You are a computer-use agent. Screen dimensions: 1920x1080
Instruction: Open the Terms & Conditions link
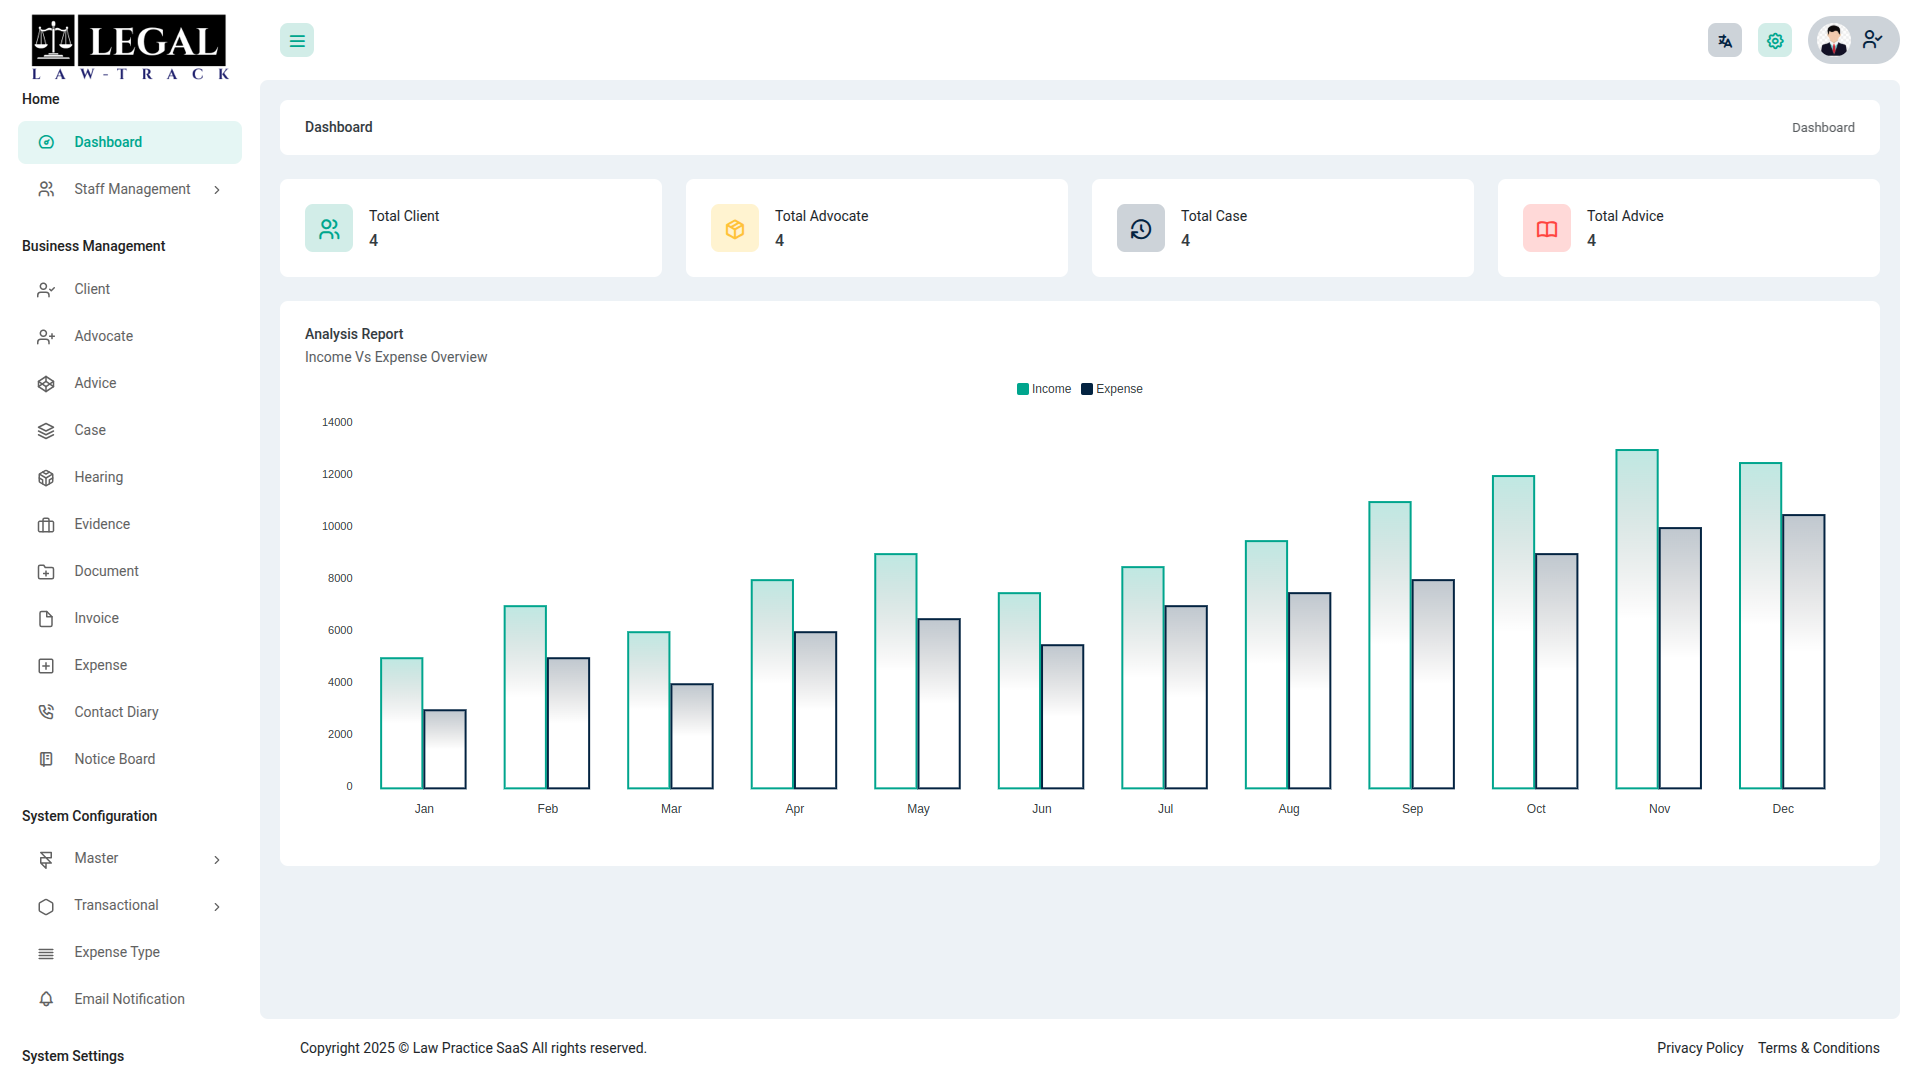pos(1819,1048)
